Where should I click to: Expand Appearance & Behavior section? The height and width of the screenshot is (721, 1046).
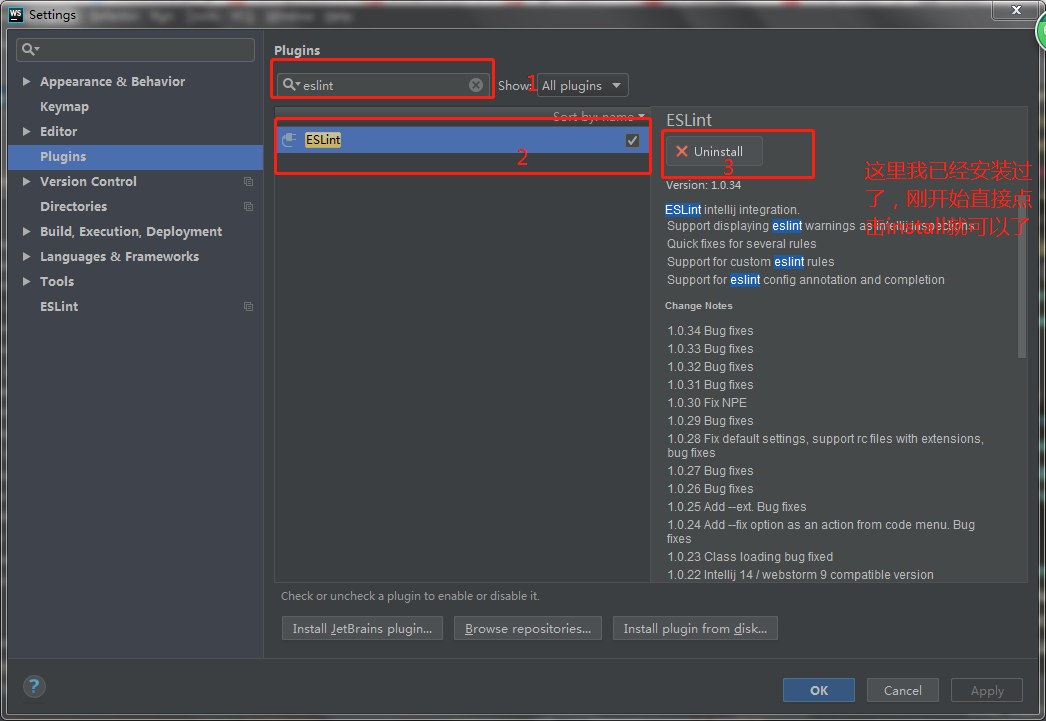(27, 81)
